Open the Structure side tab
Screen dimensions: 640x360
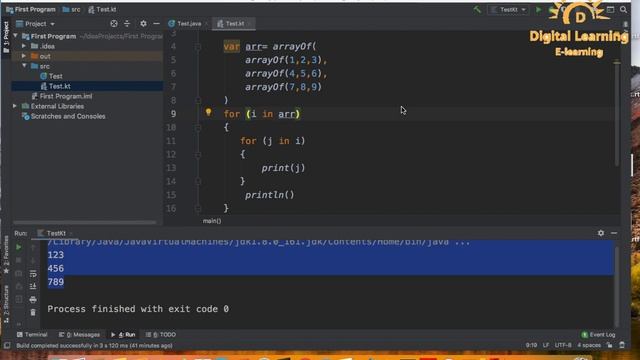(x=6, y=304)
